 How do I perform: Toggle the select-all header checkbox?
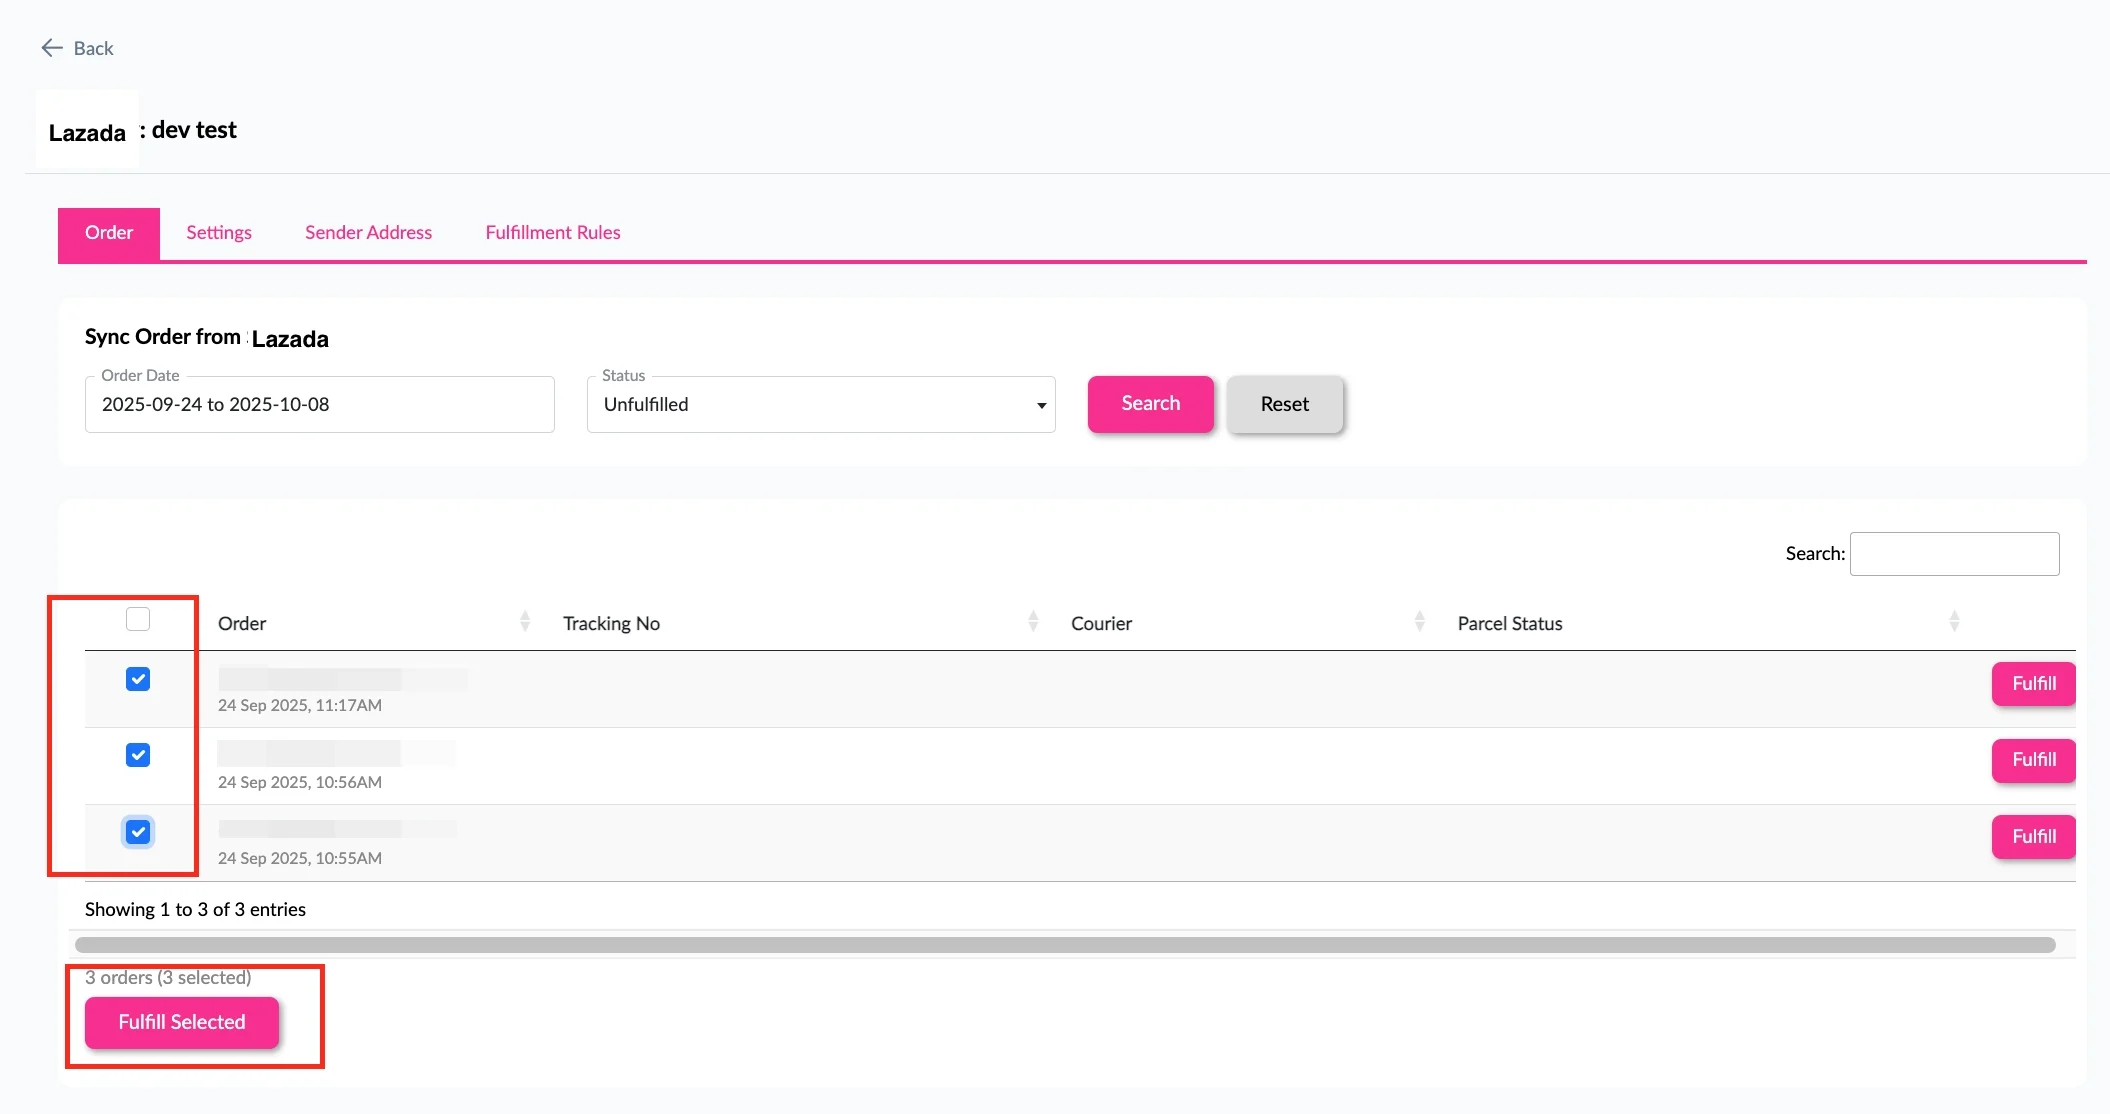[138, 619]
